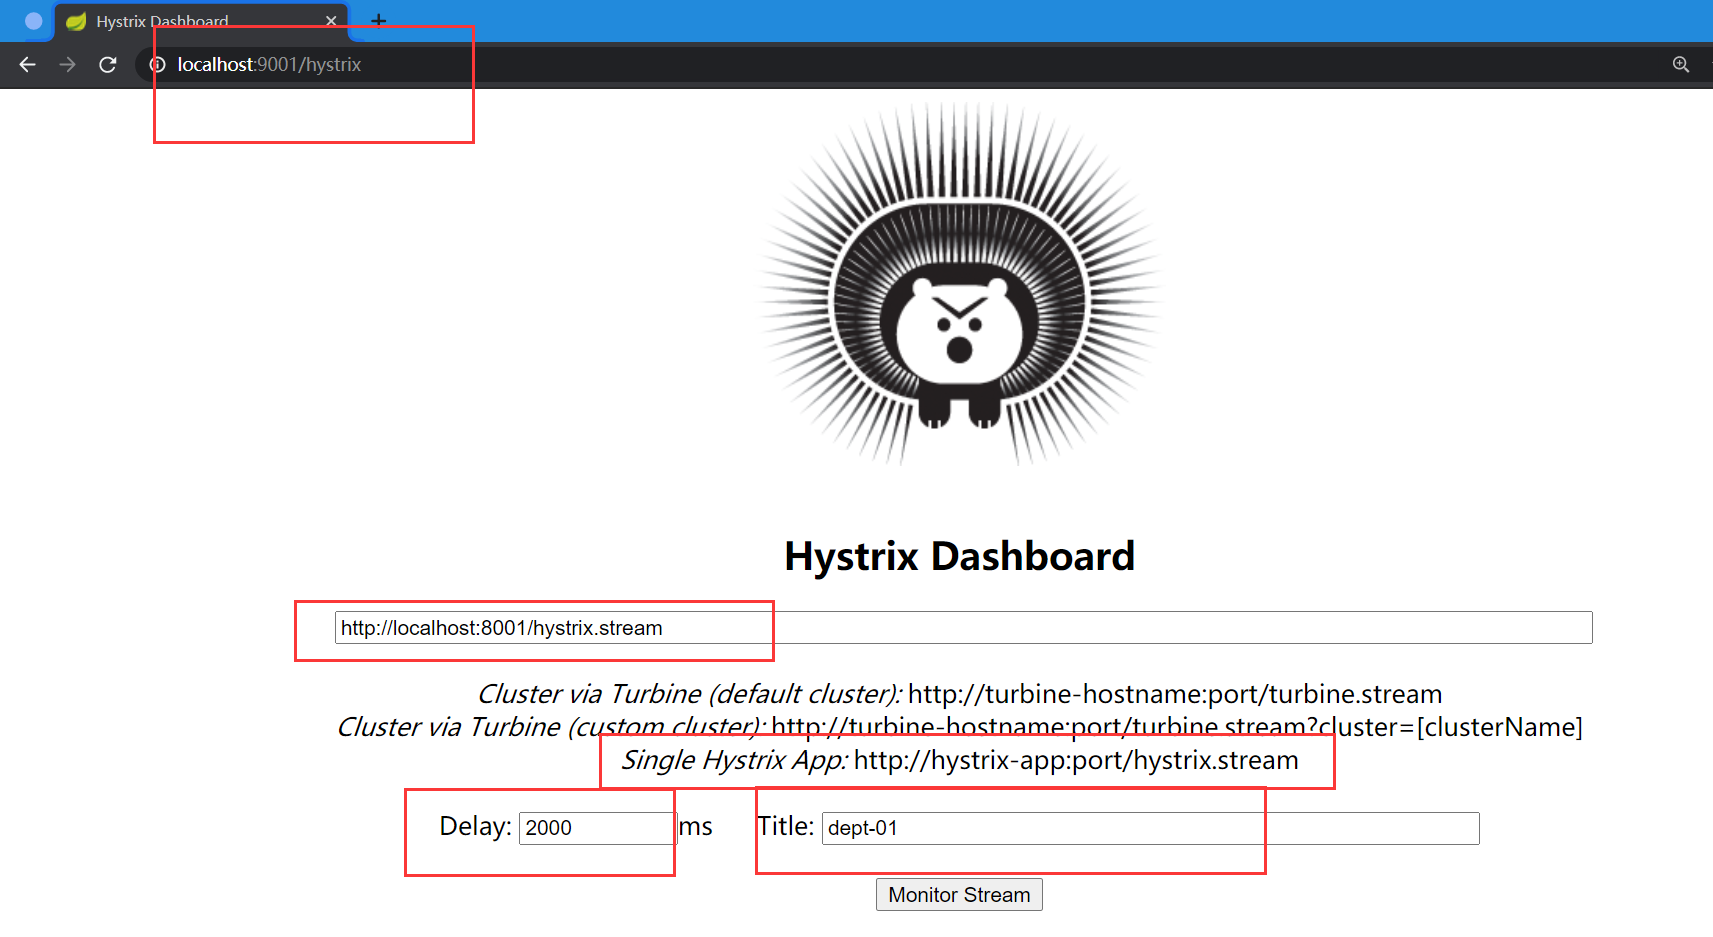
Task: Click the "Cluster via Turbine (default cluster)" text
Action: point(689,694)
